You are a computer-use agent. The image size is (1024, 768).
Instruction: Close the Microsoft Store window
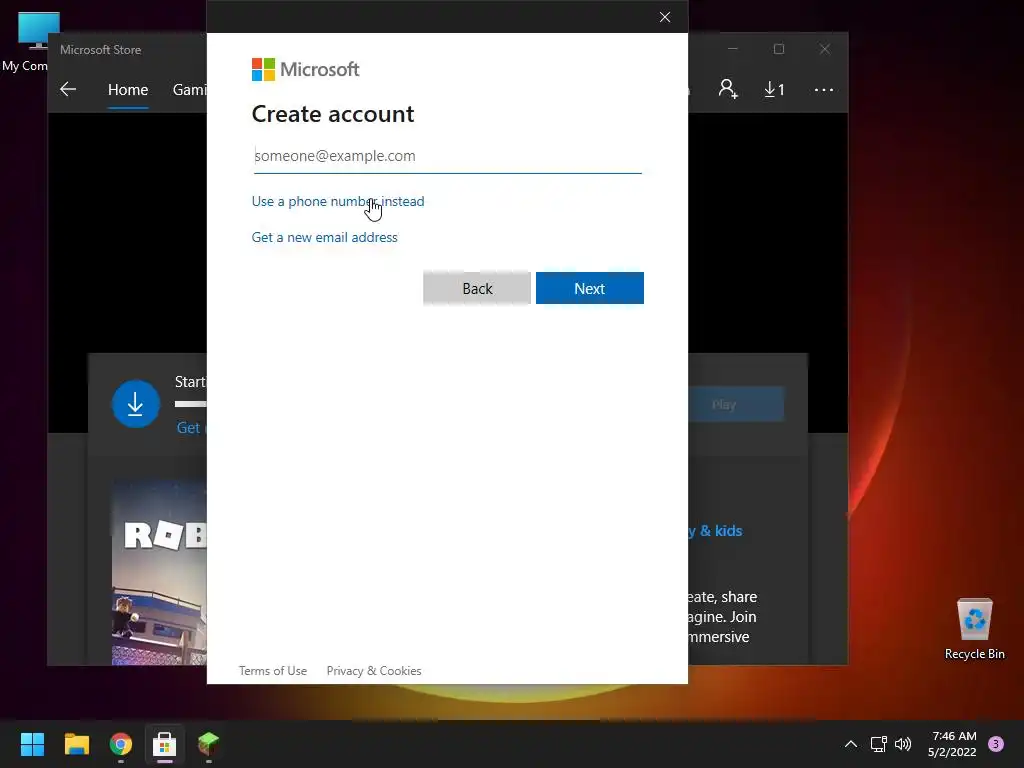coord(825,49)
